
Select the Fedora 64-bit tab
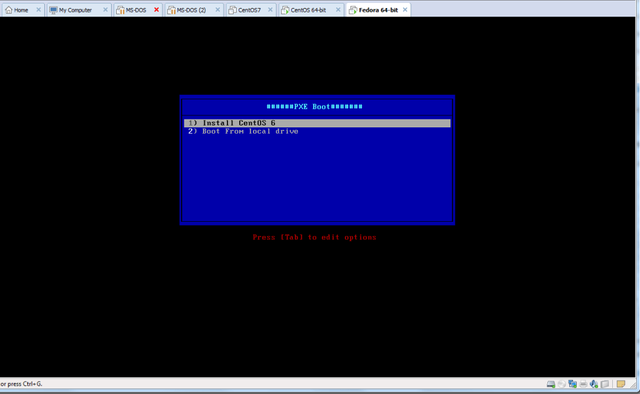(x=378, y=10)
